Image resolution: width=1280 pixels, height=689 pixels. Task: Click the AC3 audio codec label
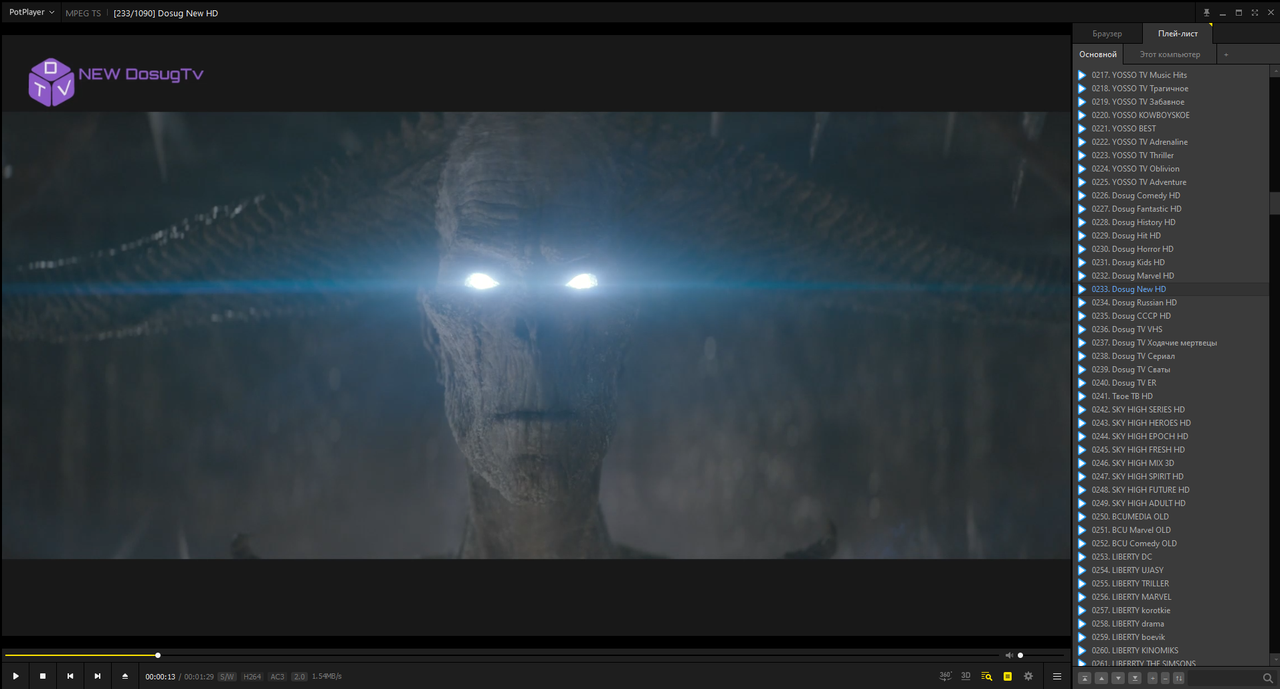277,677
